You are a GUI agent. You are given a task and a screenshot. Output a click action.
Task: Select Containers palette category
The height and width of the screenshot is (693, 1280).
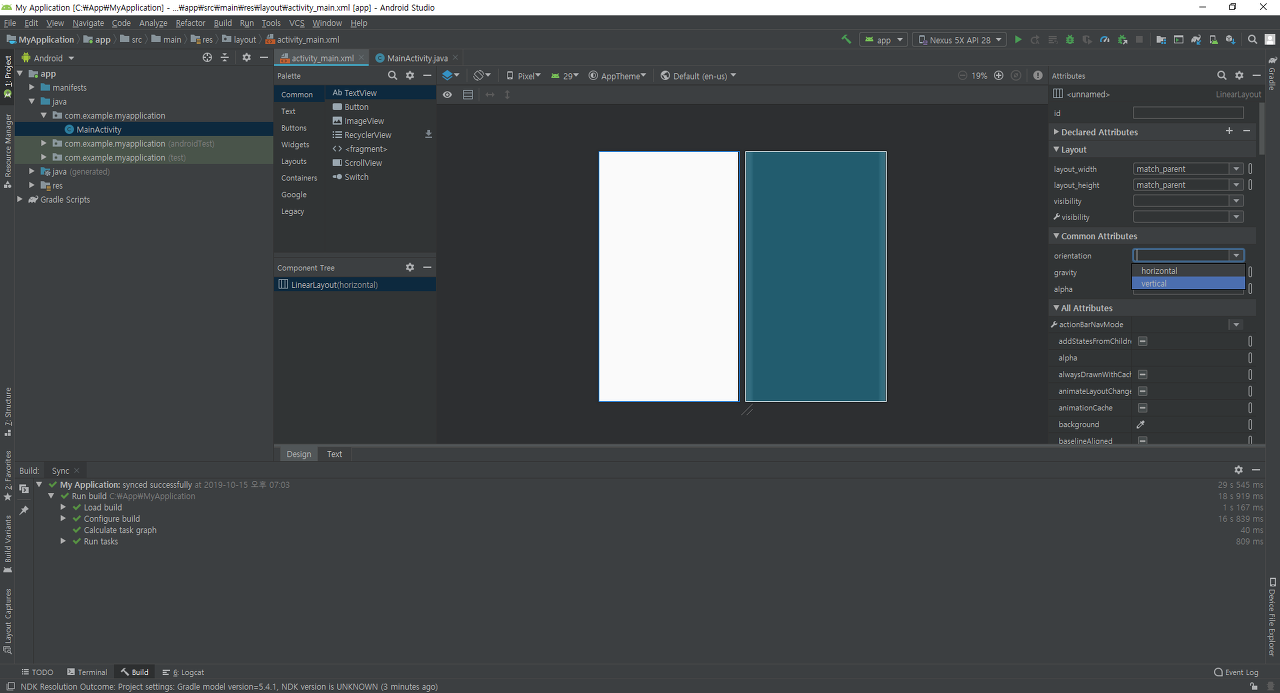pyautogui.click(x=299, y=178)
